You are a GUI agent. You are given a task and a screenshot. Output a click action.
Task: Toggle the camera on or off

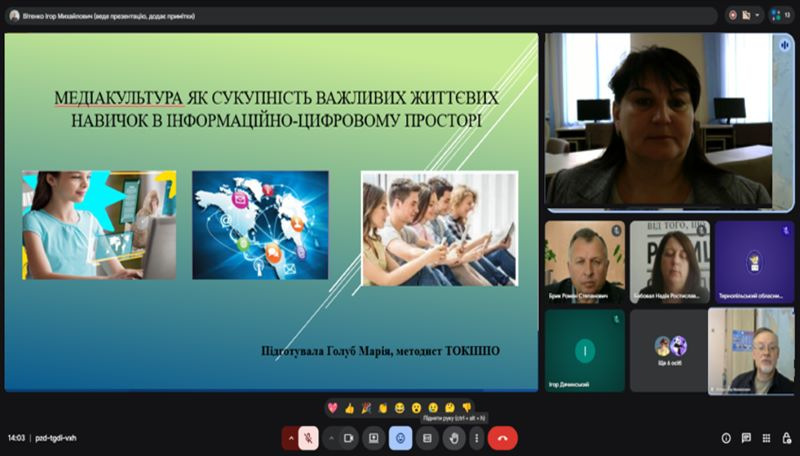click(348, 438)
